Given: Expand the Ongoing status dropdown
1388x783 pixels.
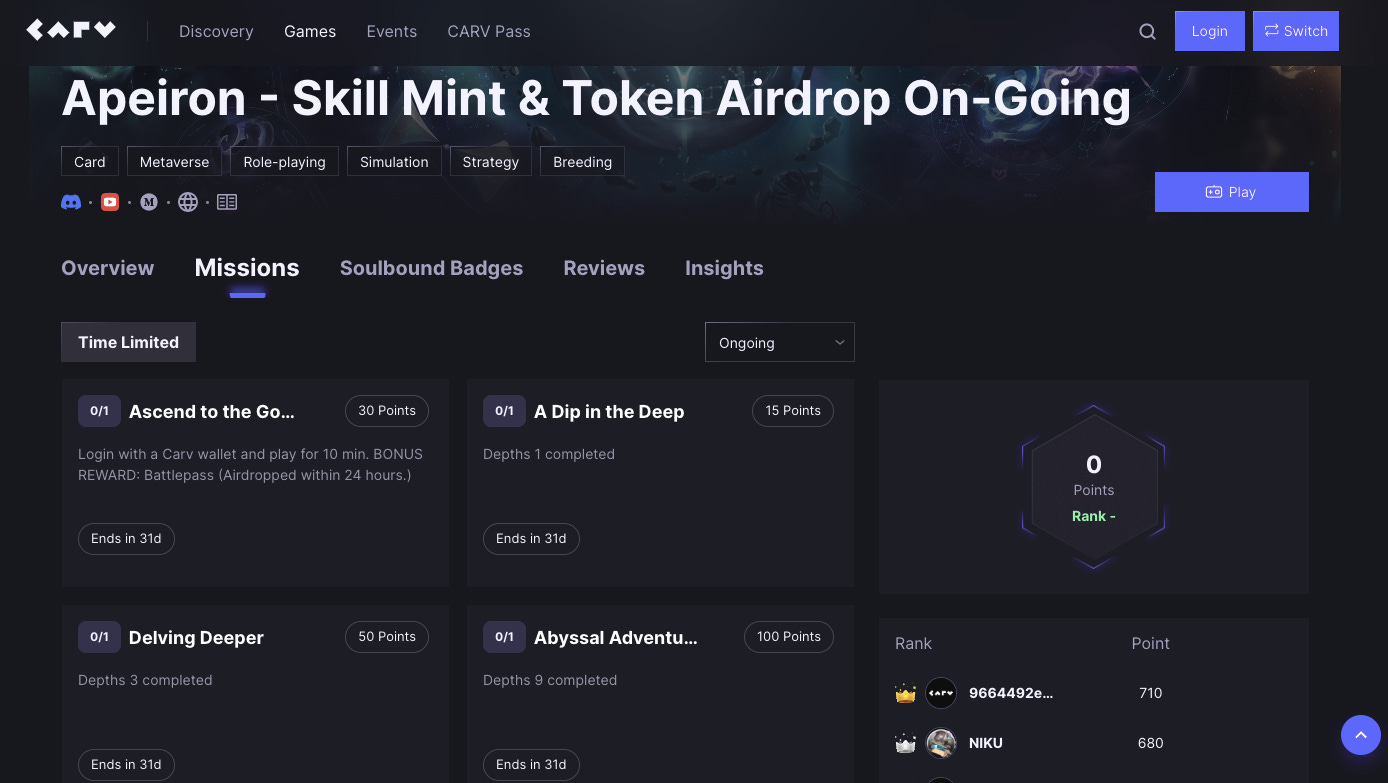Looking at the screenshot, I should point(780,342).
